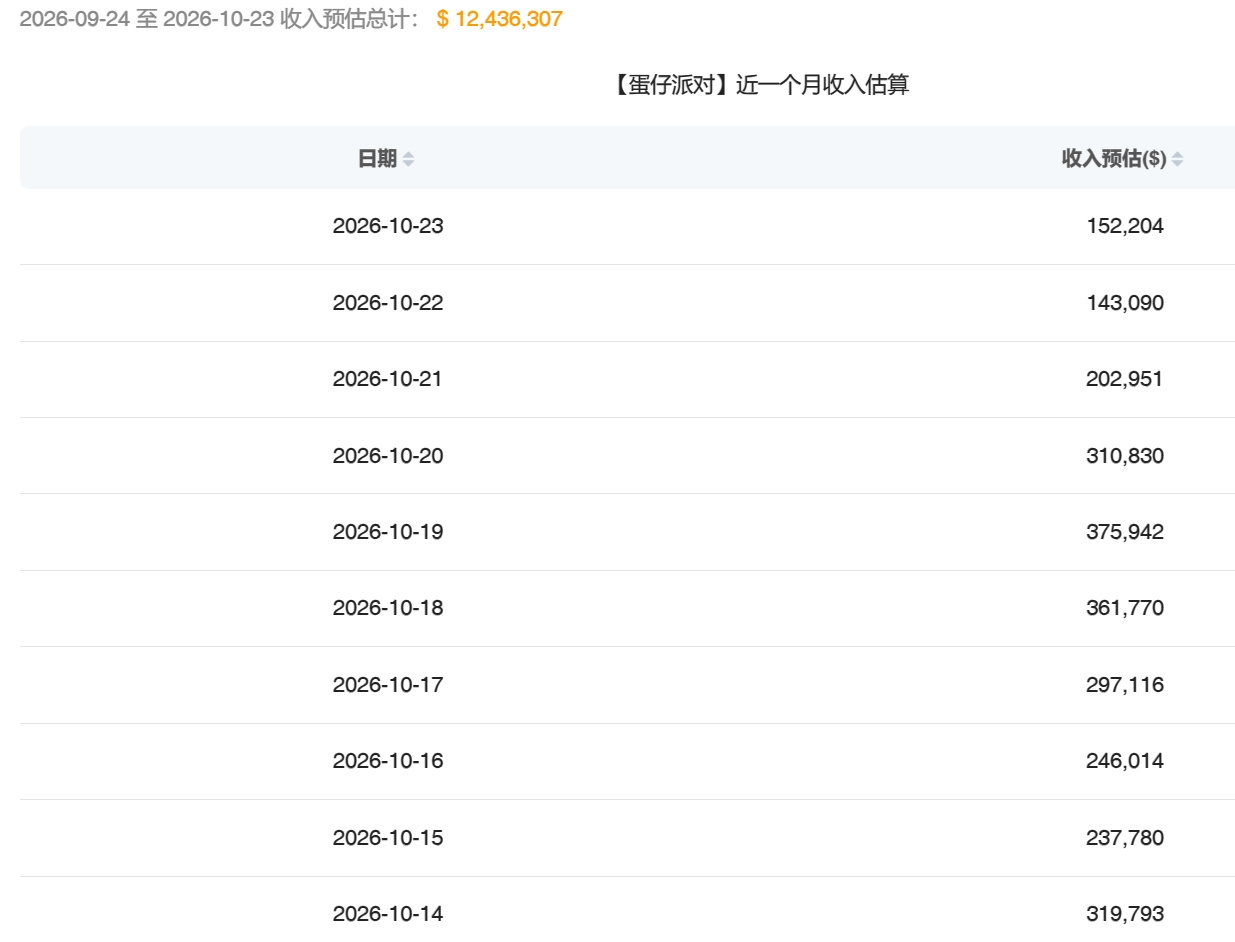This screenshot has width=1235, height=942.
Task: Select revenue value 152,204
Action: [x=1125, y=226]
